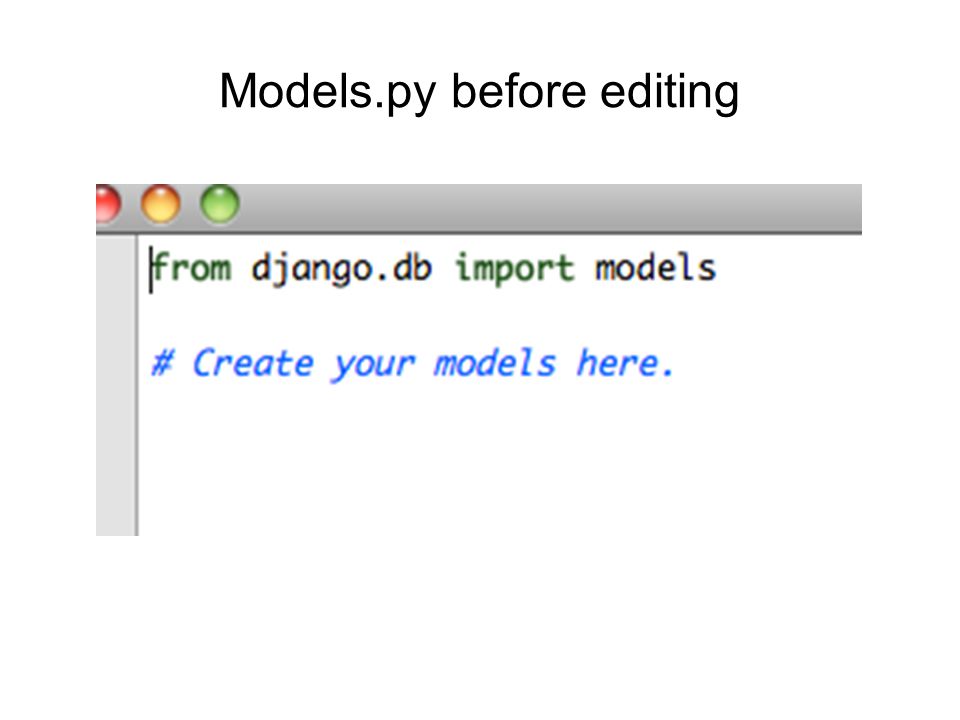The image size is (960, 720).
Task: Click the word 'models' on the import line
Action: point(655,268)
